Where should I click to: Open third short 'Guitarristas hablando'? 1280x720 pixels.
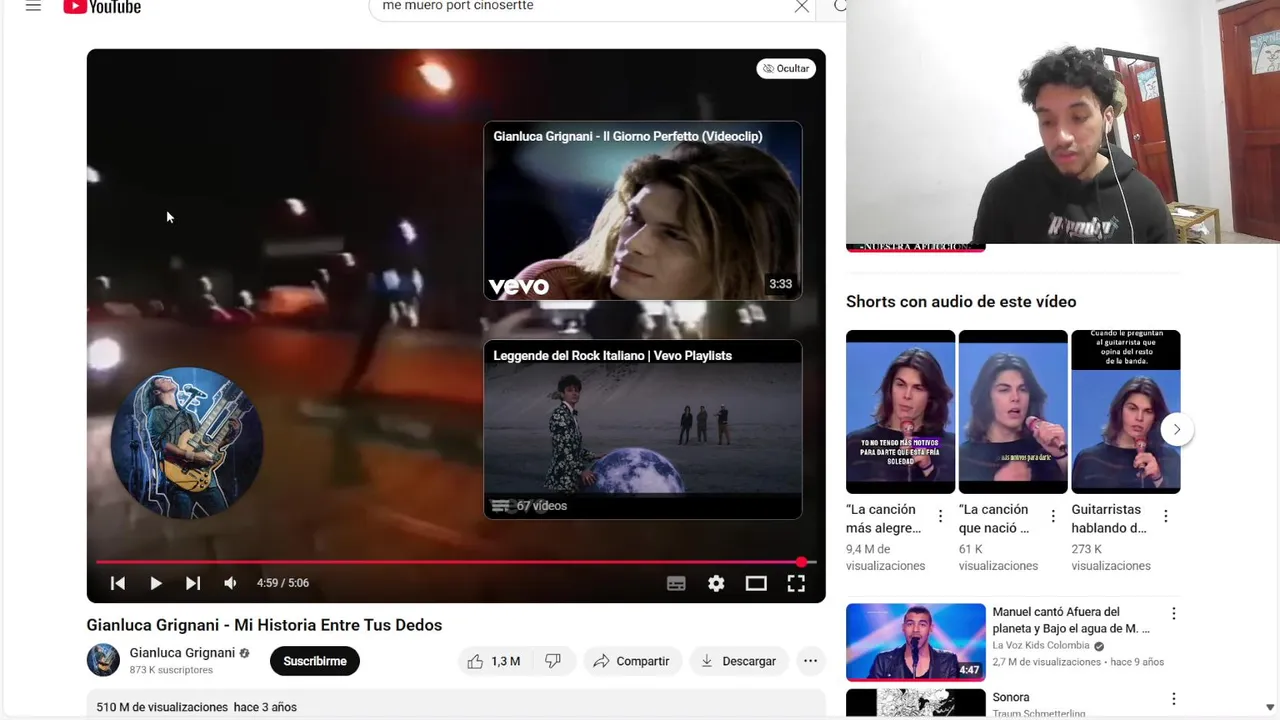tap(1126, 411)
